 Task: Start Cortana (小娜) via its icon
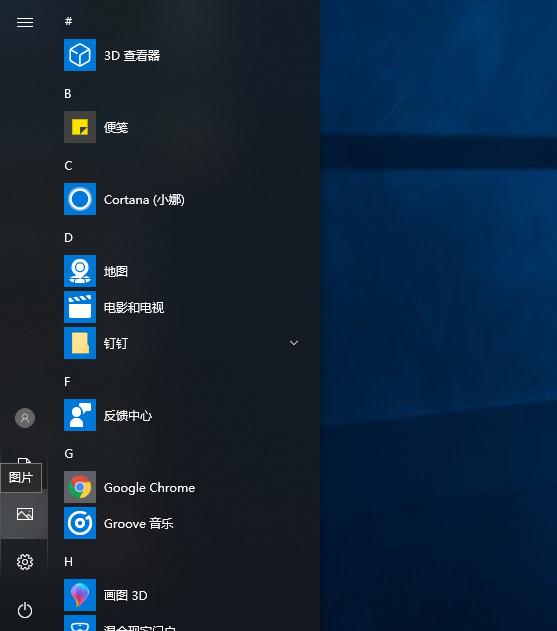(80, 199)
